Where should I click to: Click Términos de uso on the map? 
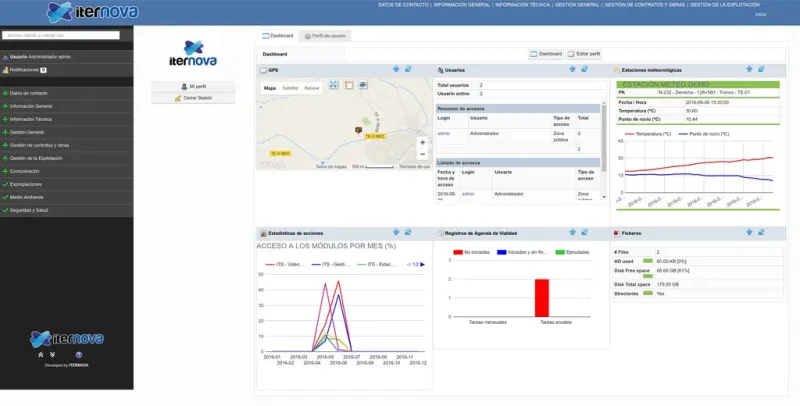414,167
